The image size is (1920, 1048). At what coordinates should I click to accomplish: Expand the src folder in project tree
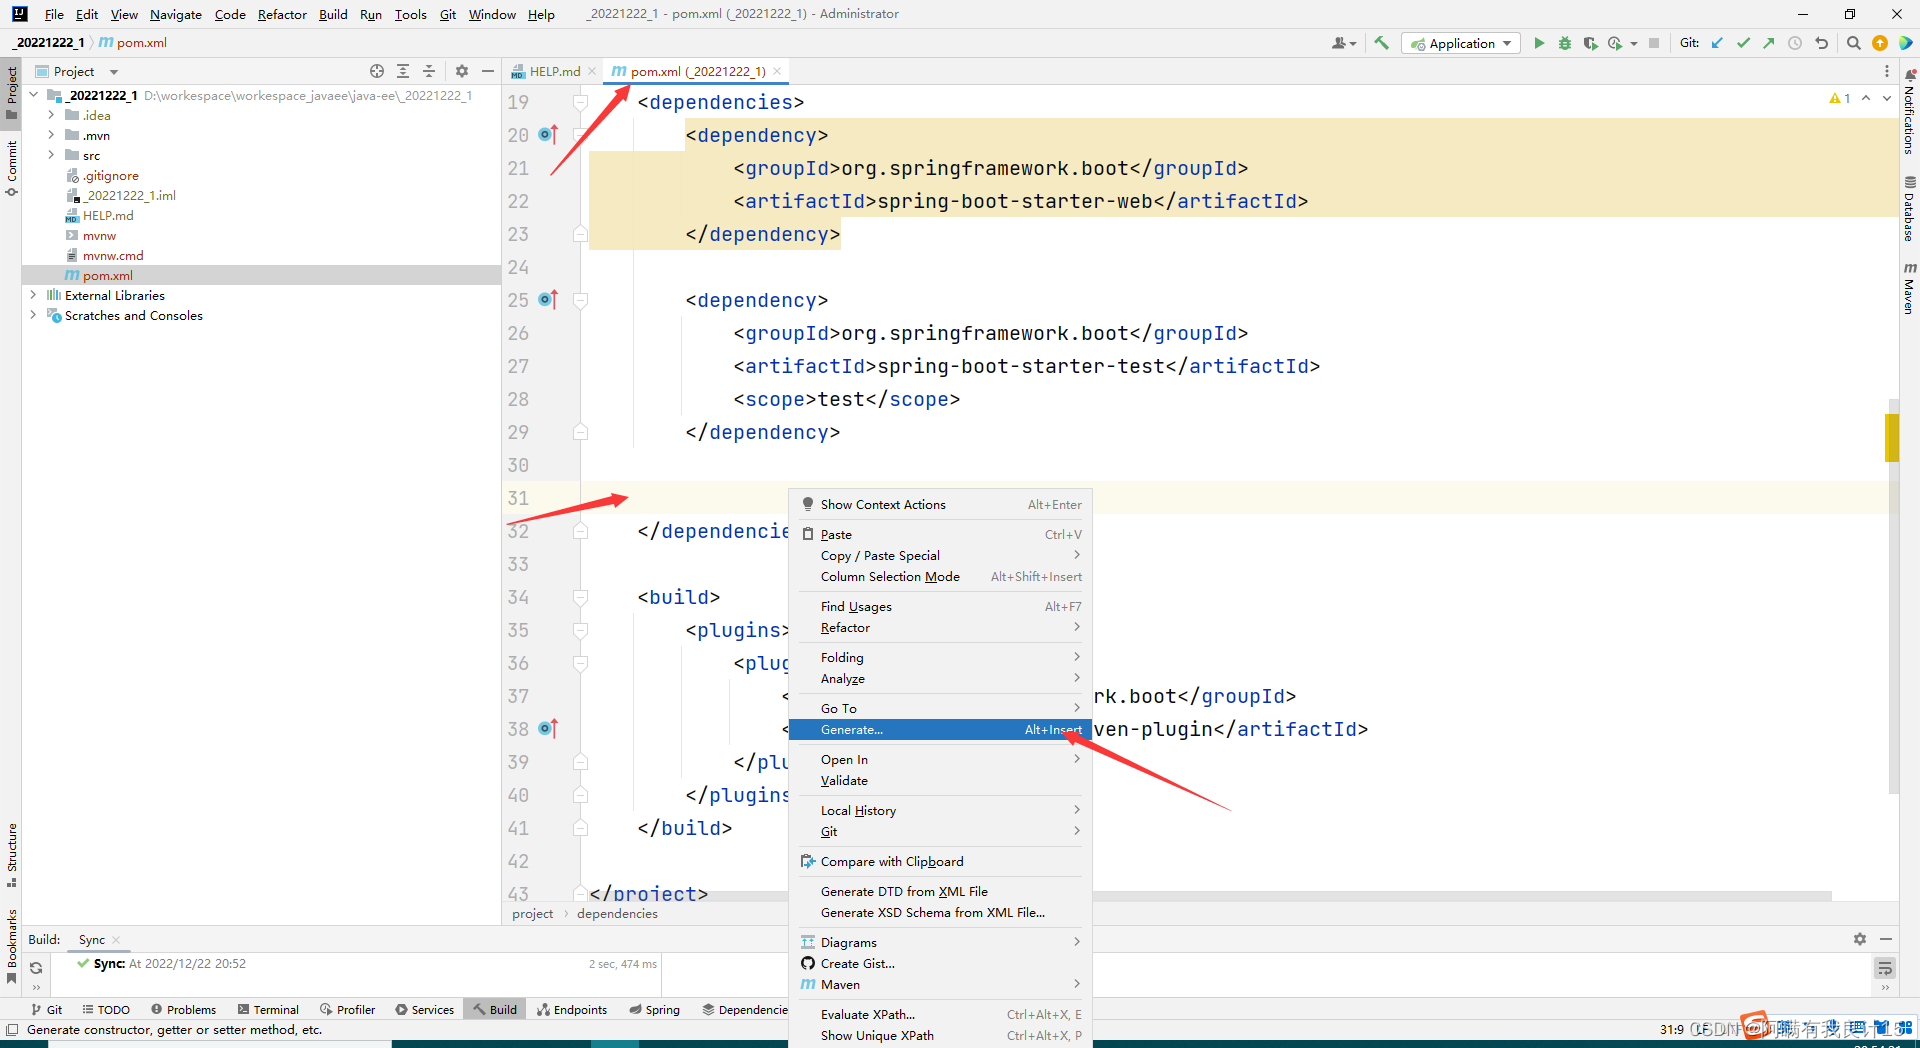click(51, 155)
